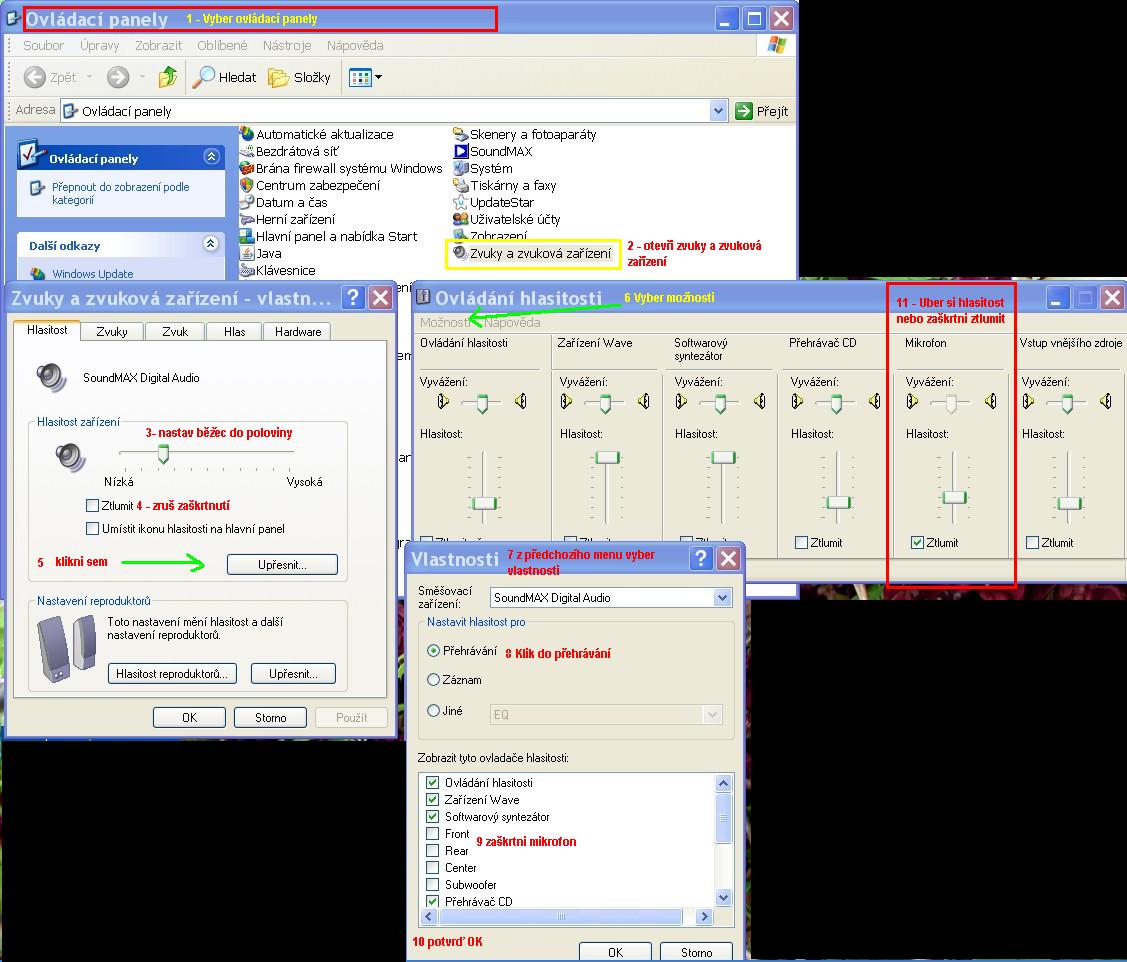Viewport: 1127px width, 962px height.
Task: Uncheck Ztlumit under Mikrofon channel
Action: (x=917, y=543)
